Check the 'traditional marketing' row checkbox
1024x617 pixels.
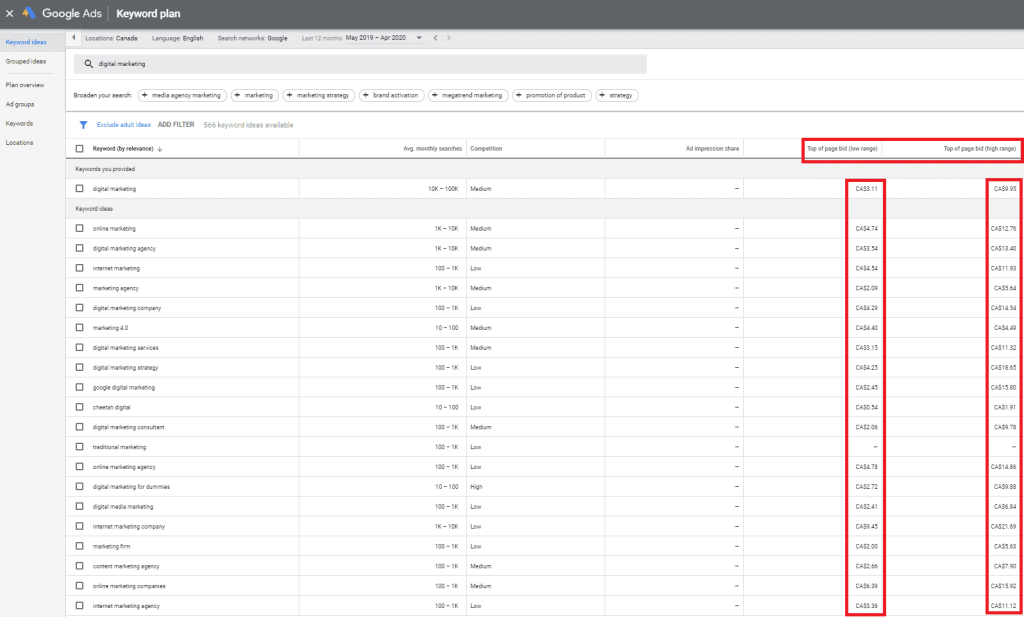coord(80,447)
